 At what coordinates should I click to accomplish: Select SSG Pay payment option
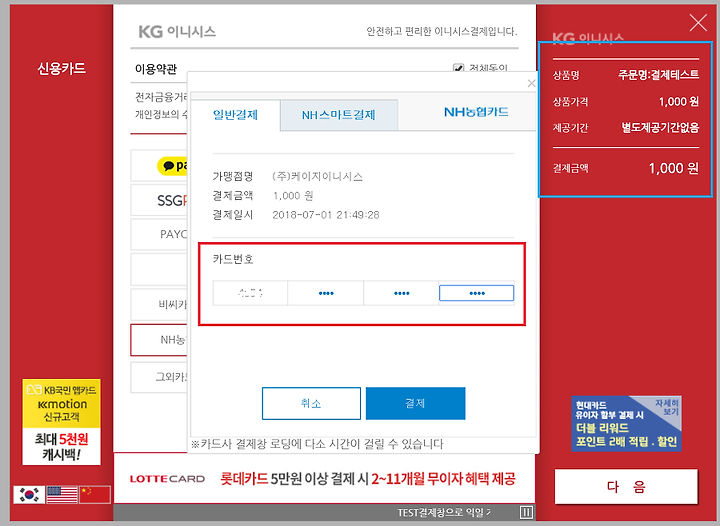pyautogui.click(x=159, y=200)
